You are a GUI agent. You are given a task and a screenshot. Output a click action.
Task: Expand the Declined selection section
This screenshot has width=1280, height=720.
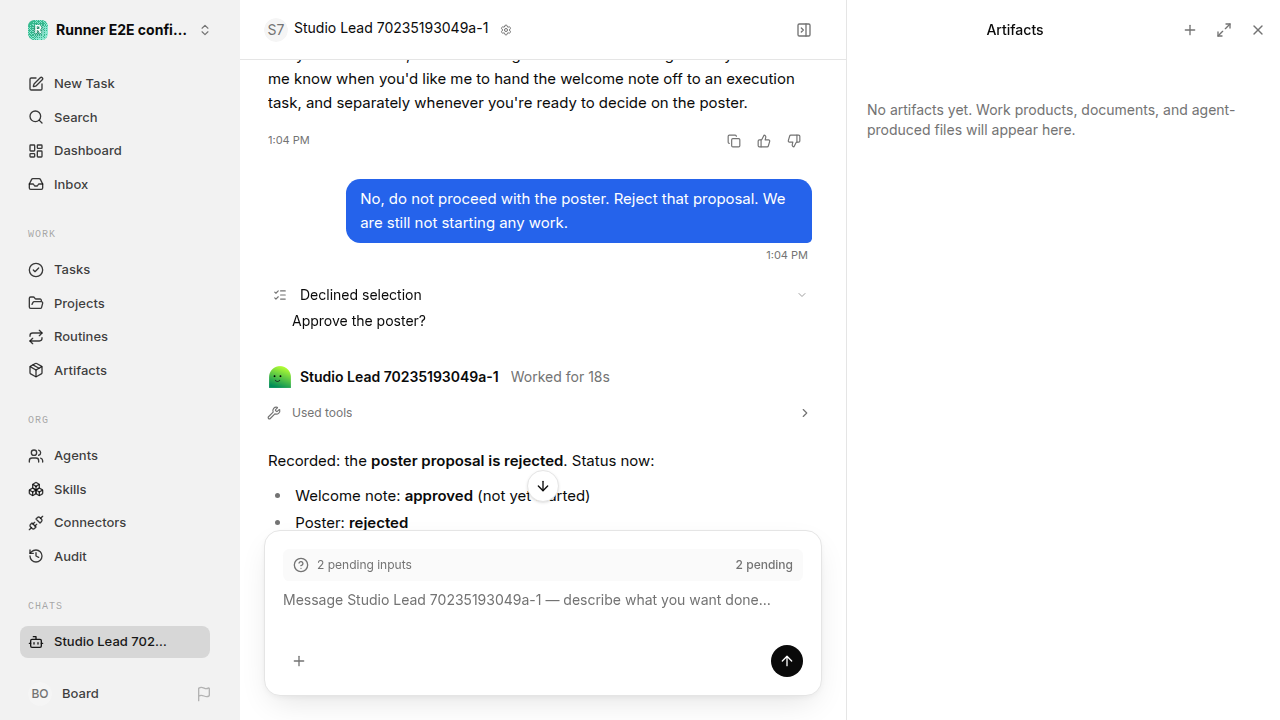(x=540, y=295)
